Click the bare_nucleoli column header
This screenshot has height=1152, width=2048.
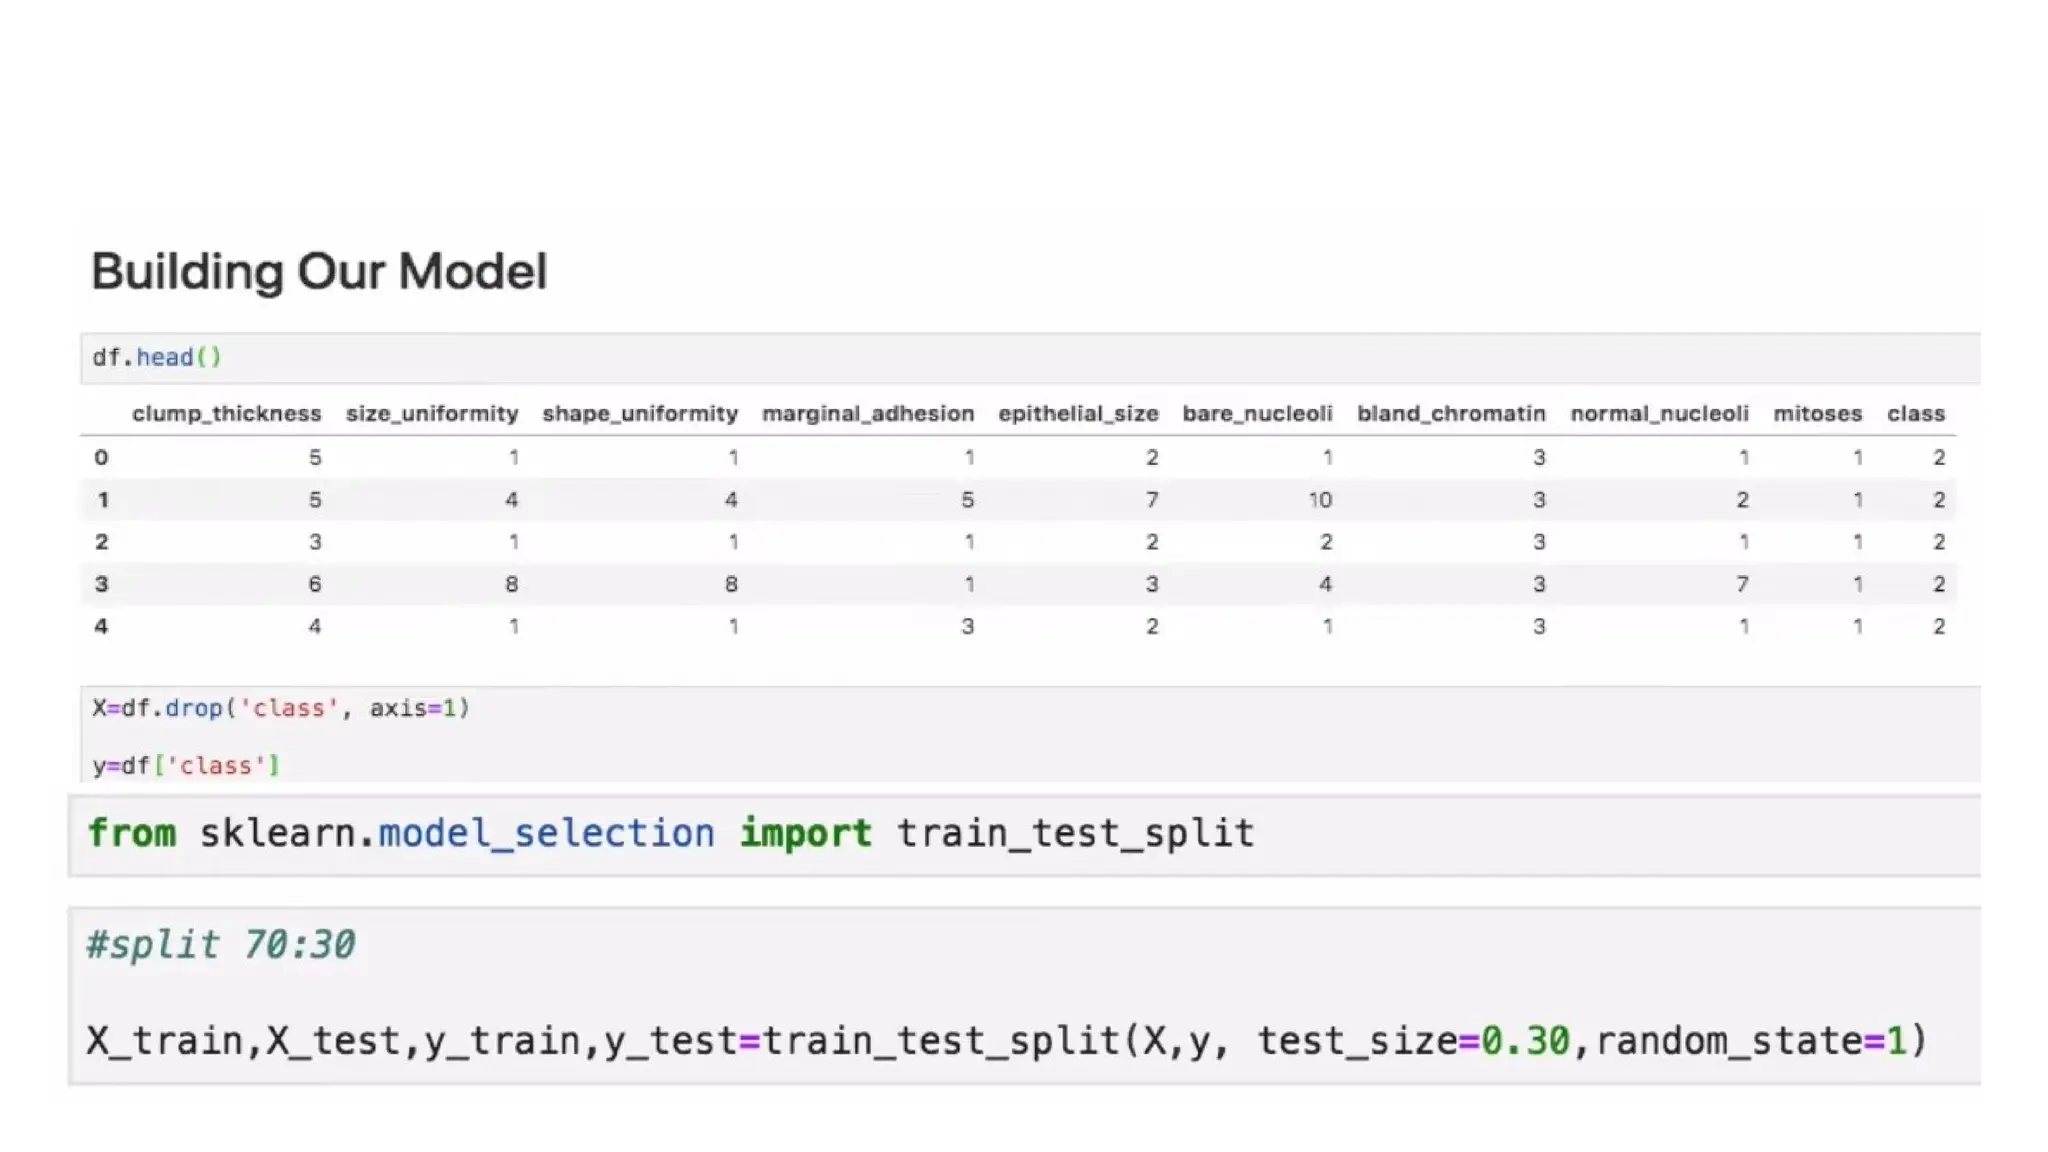coord(1257,413)
